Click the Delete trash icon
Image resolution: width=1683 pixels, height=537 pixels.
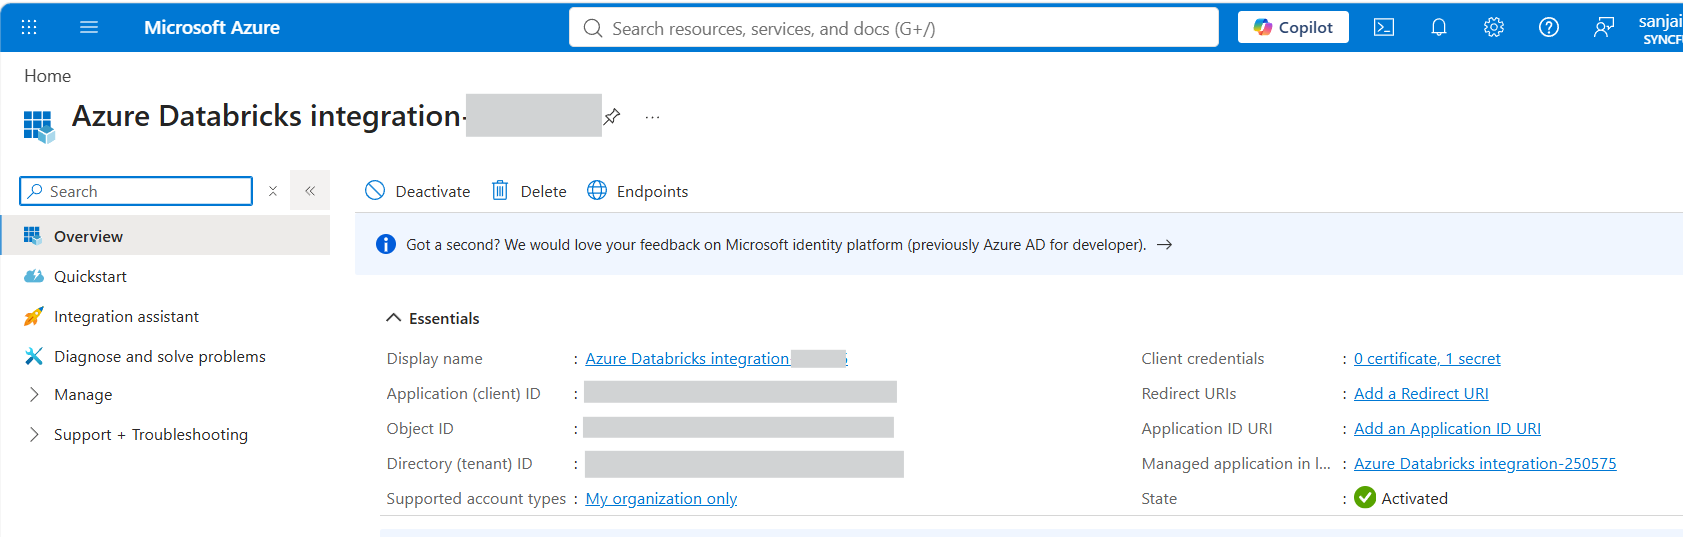click(500, 190)
